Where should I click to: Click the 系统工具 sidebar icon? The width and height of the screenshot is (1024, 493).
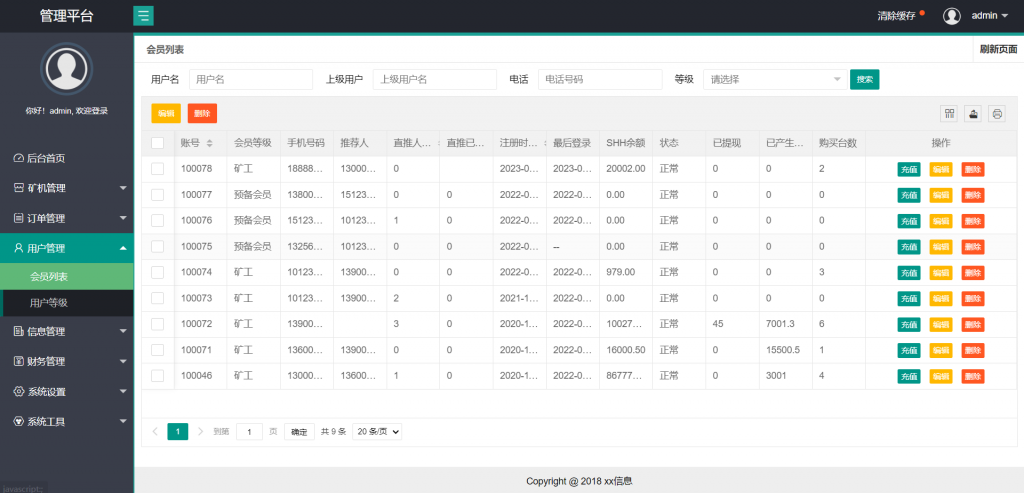click(x=19, y=422)
